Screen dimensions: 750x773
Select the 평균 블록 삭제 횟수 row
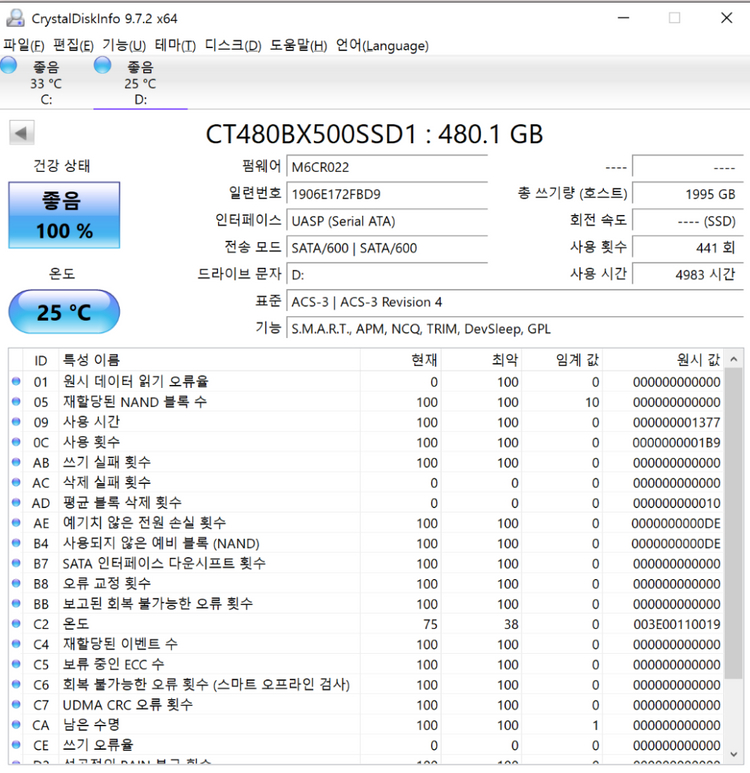tap(367, 503)
